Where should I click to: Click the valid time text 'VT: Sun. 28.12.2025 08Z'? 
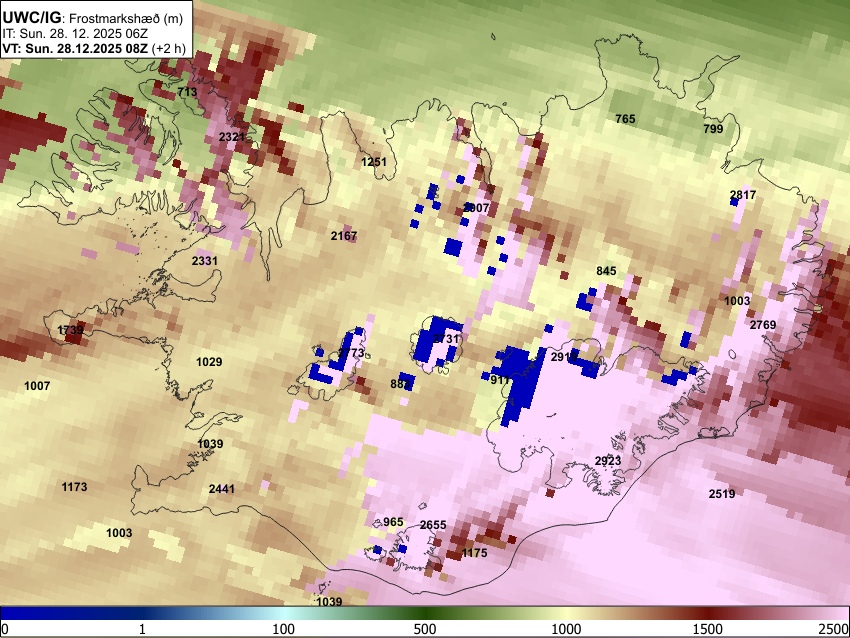click(75, 48)
